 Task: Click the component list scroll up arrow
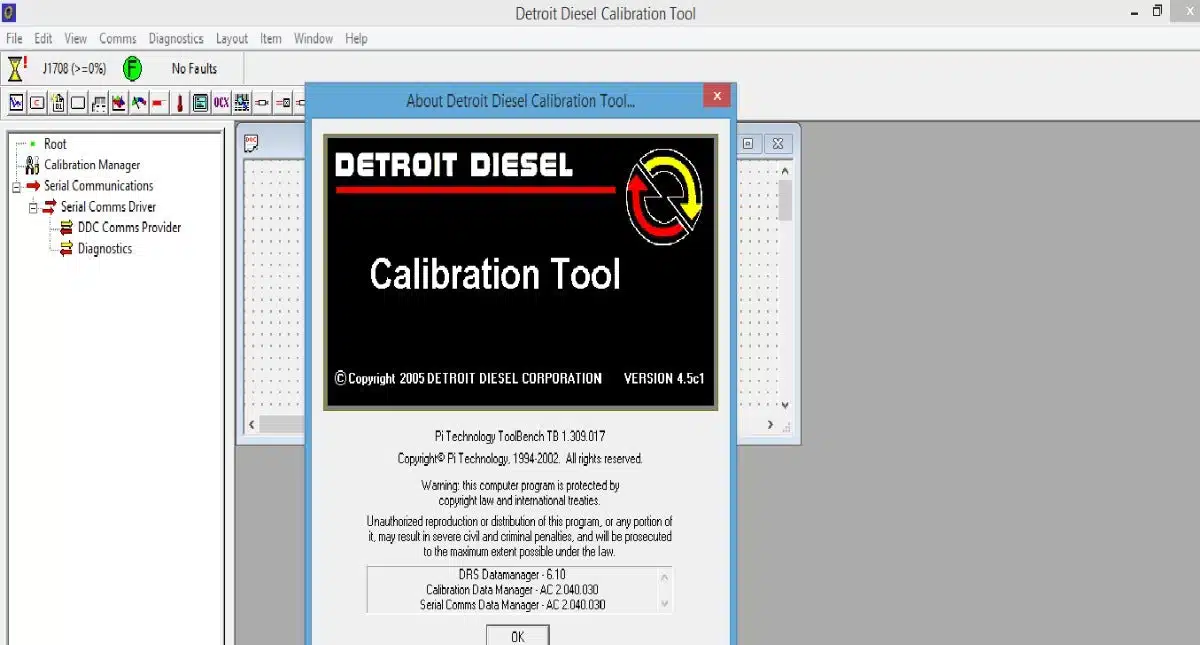coord(664,576)
